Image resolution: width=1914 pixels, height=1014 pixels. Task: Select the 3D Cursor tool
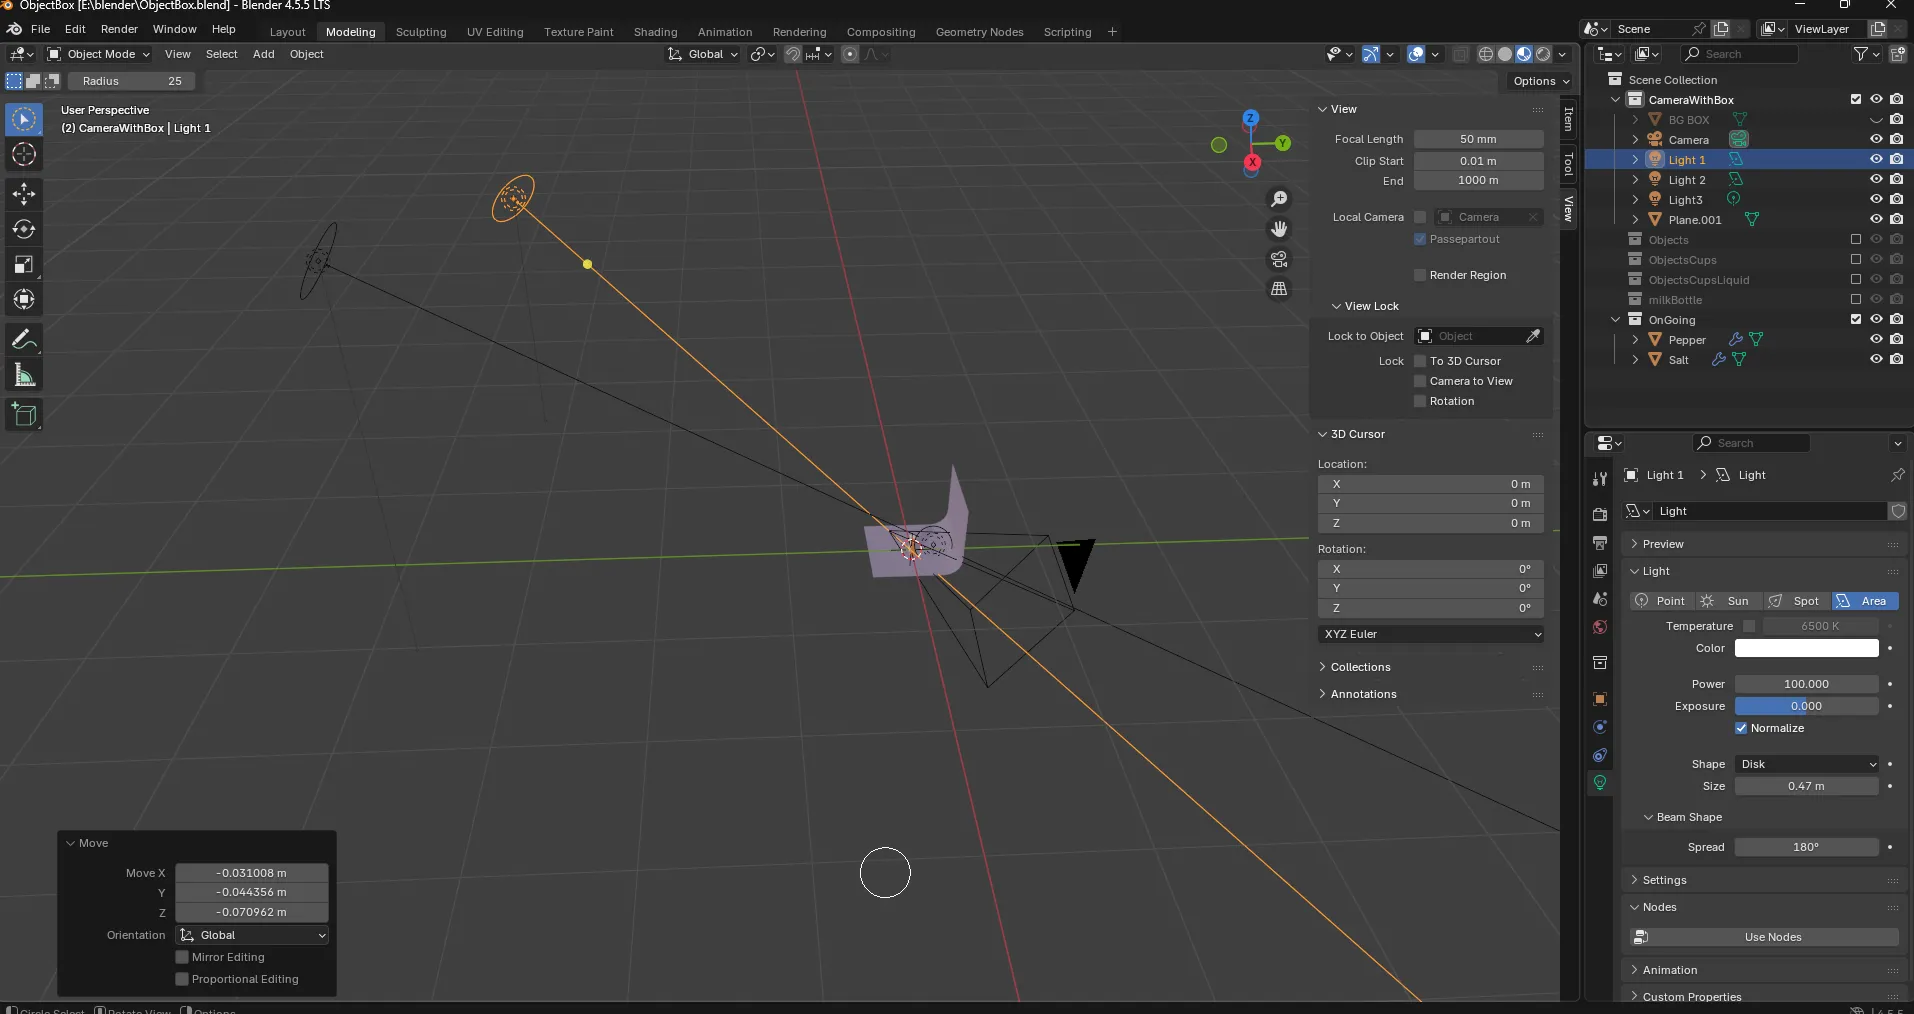[24, 155]
